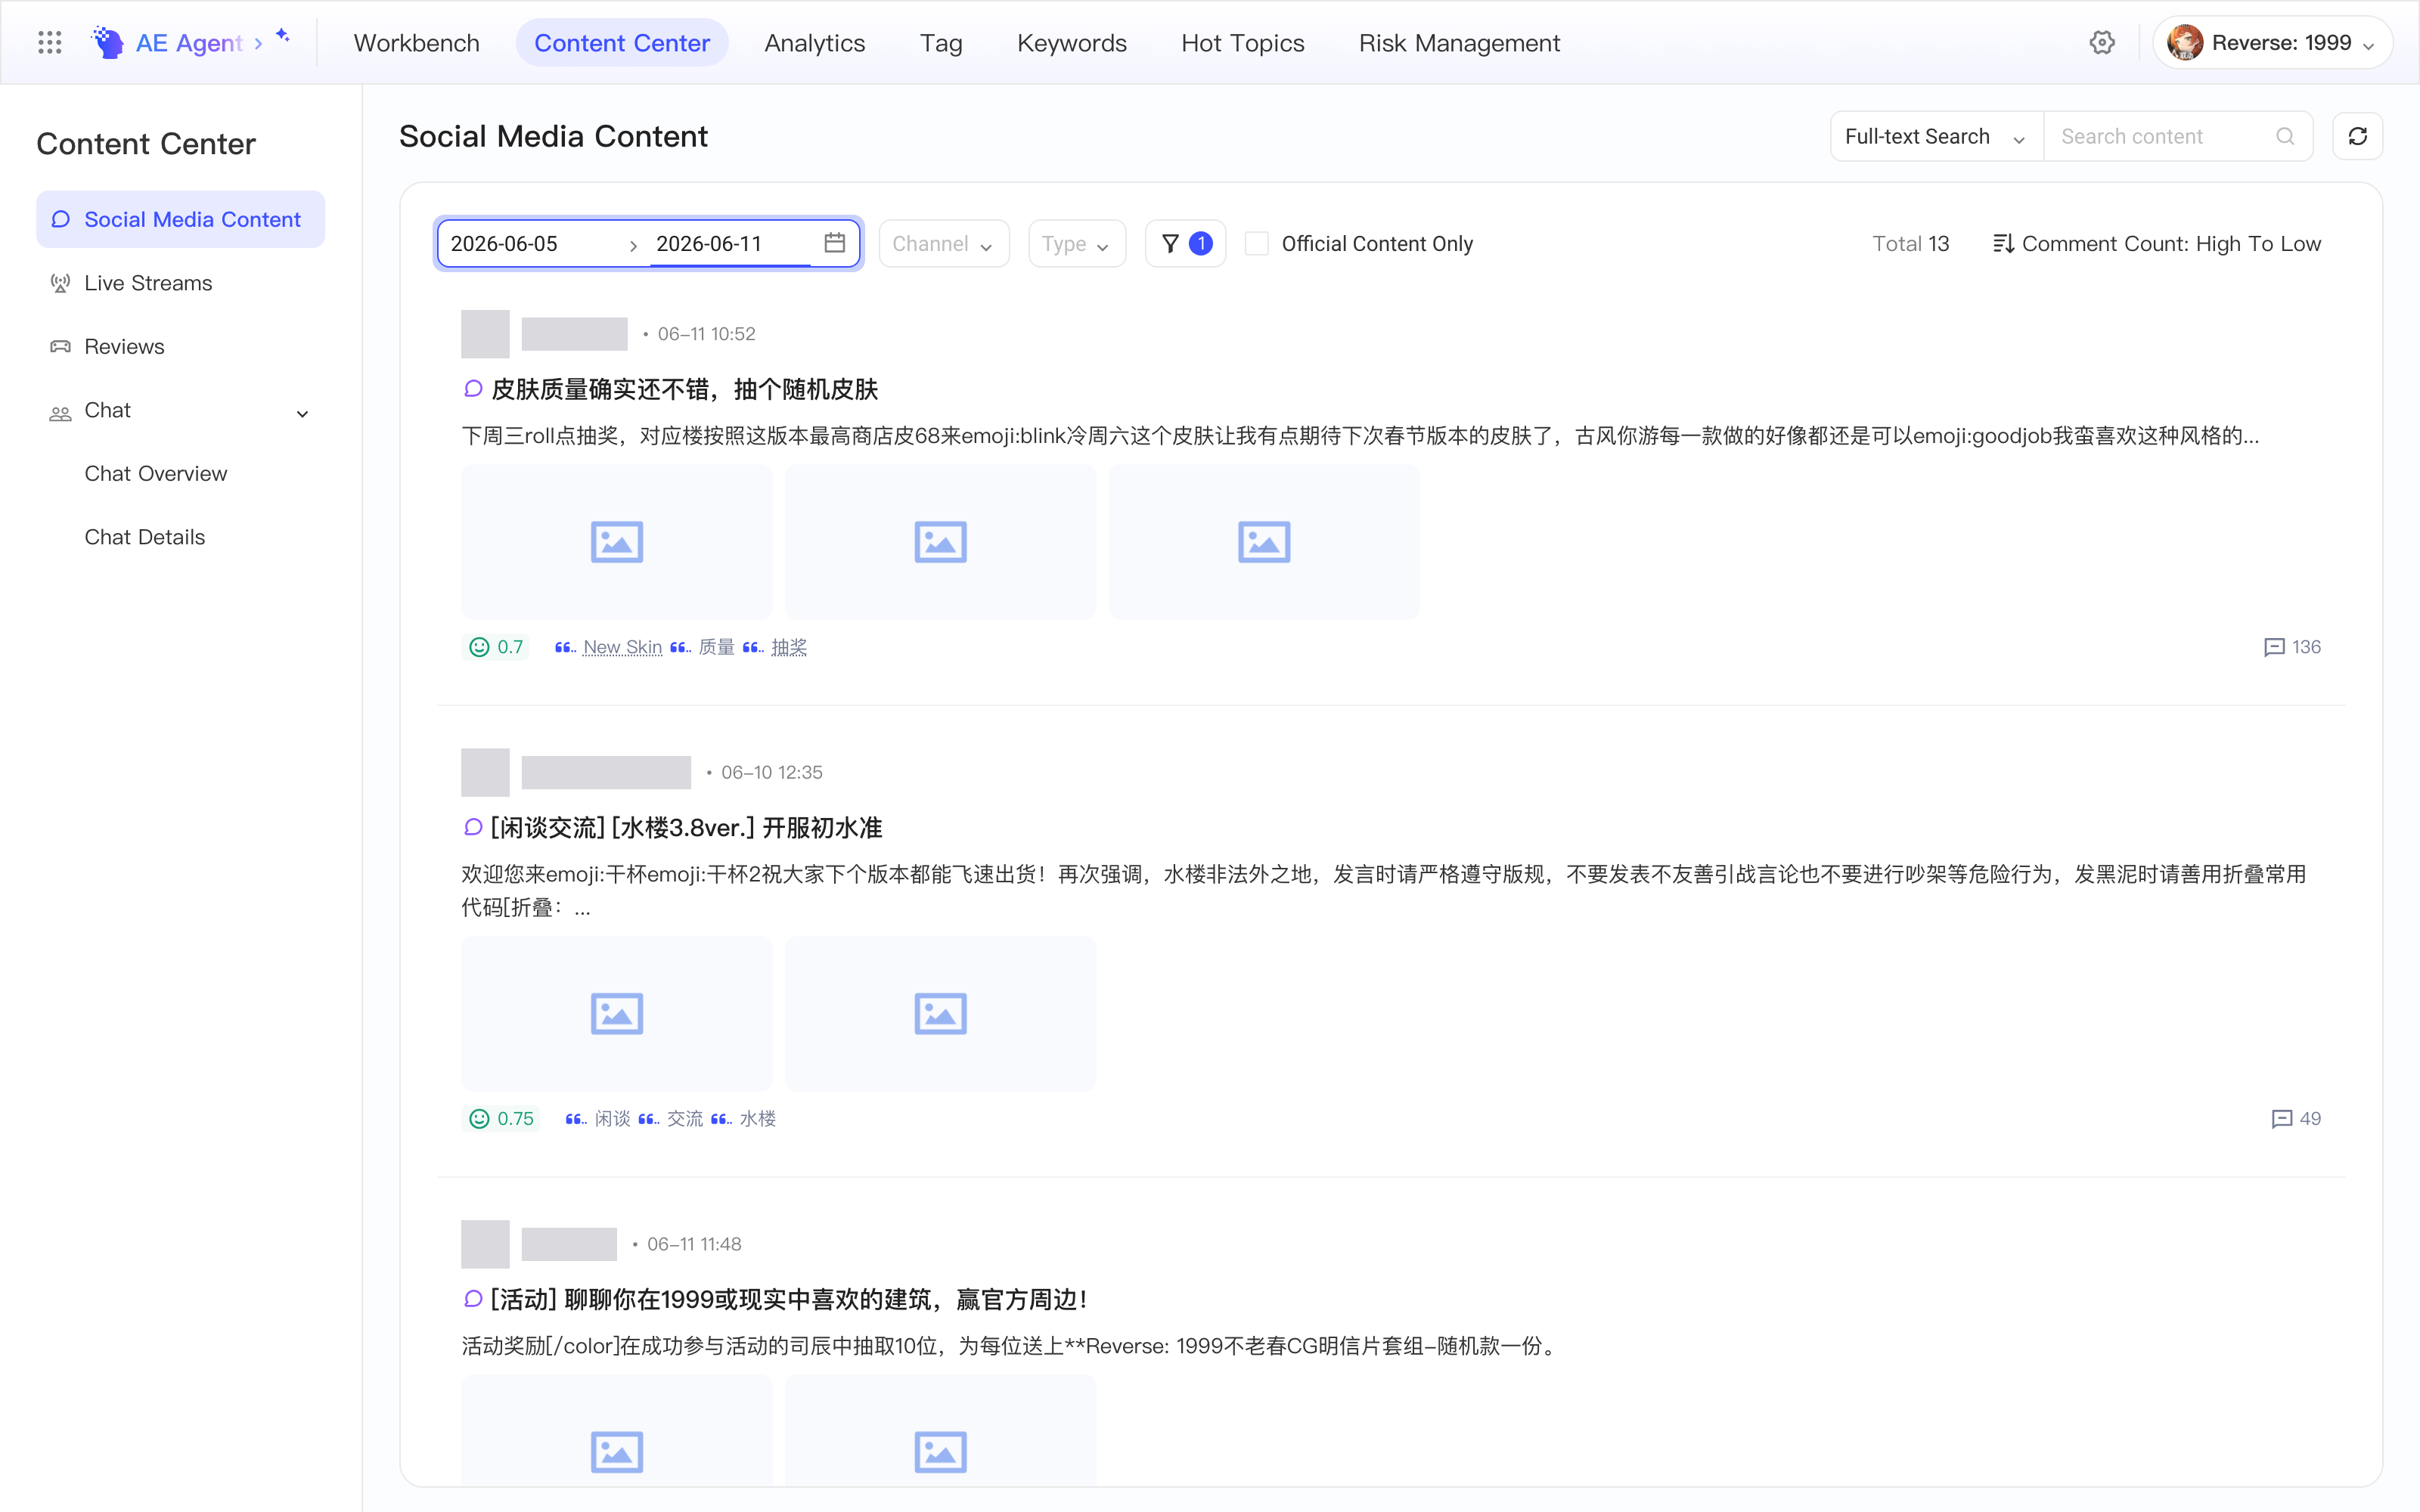Collapse the Chat sidebar section chevron
The height and width of the screenshot is (1512, 2420).
click(302, 413)
